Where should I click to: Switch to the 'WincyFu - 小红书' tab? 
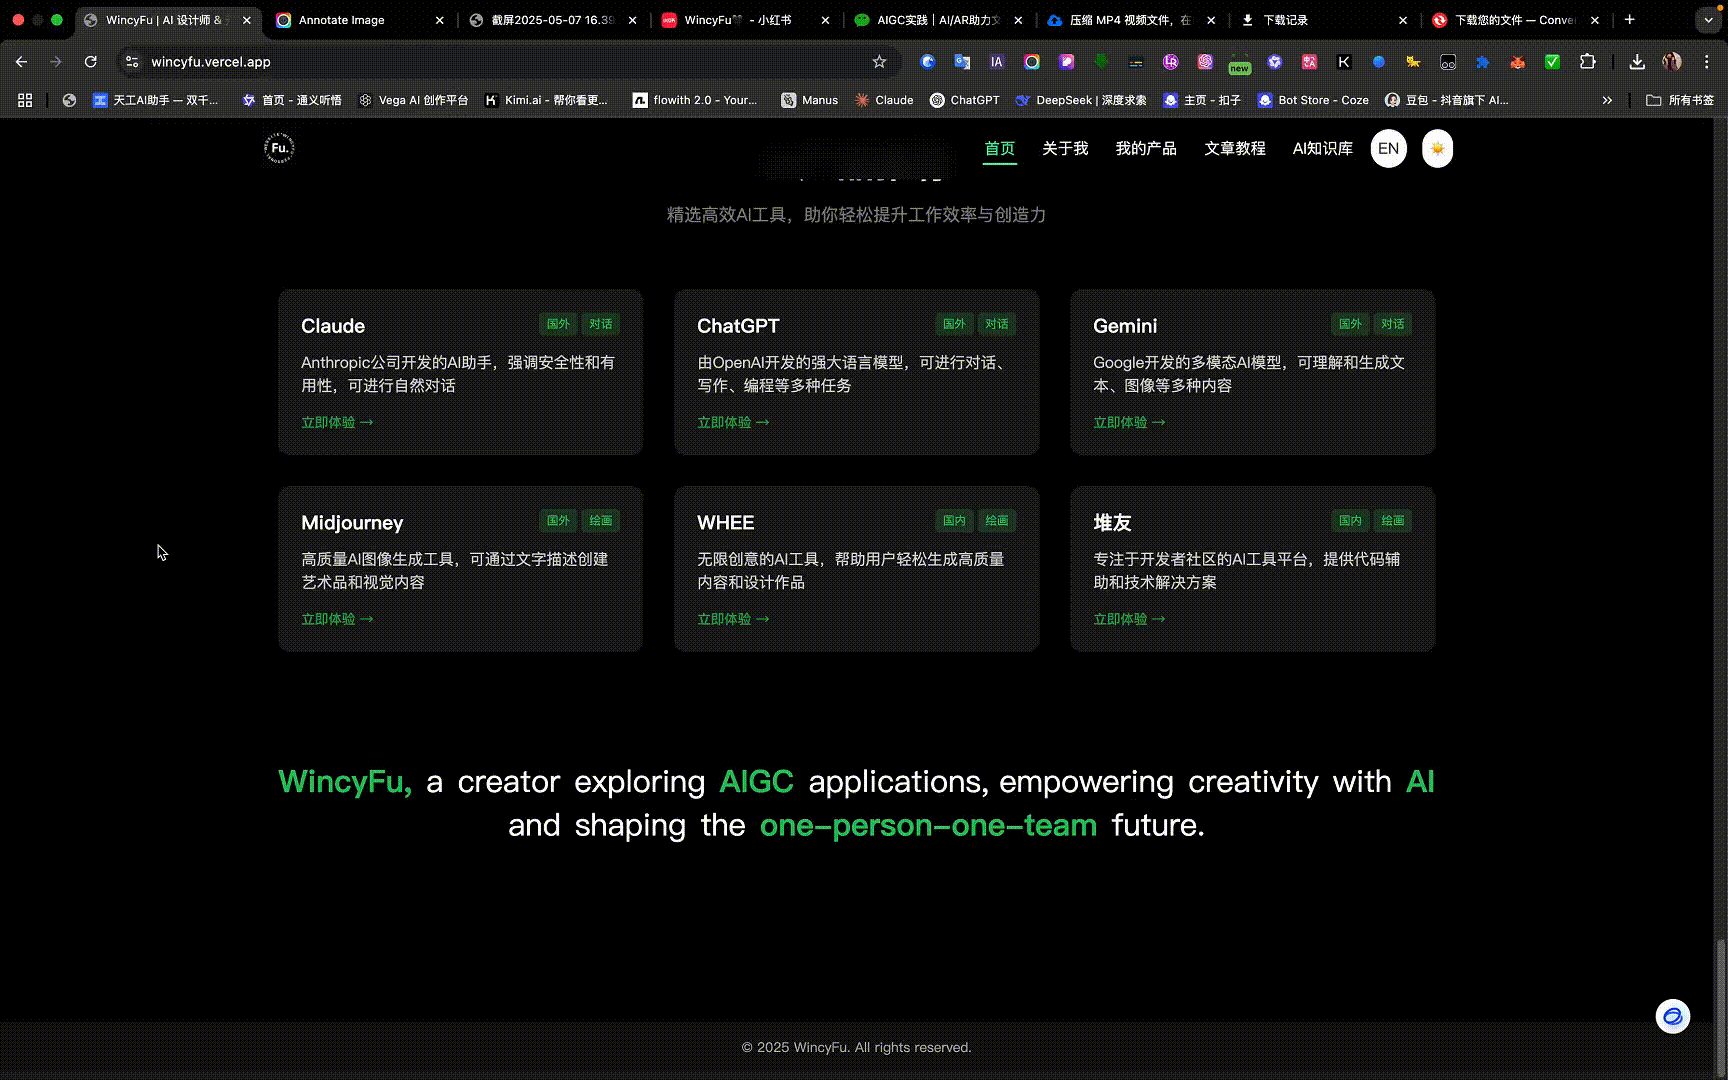[x=738, y=20]
